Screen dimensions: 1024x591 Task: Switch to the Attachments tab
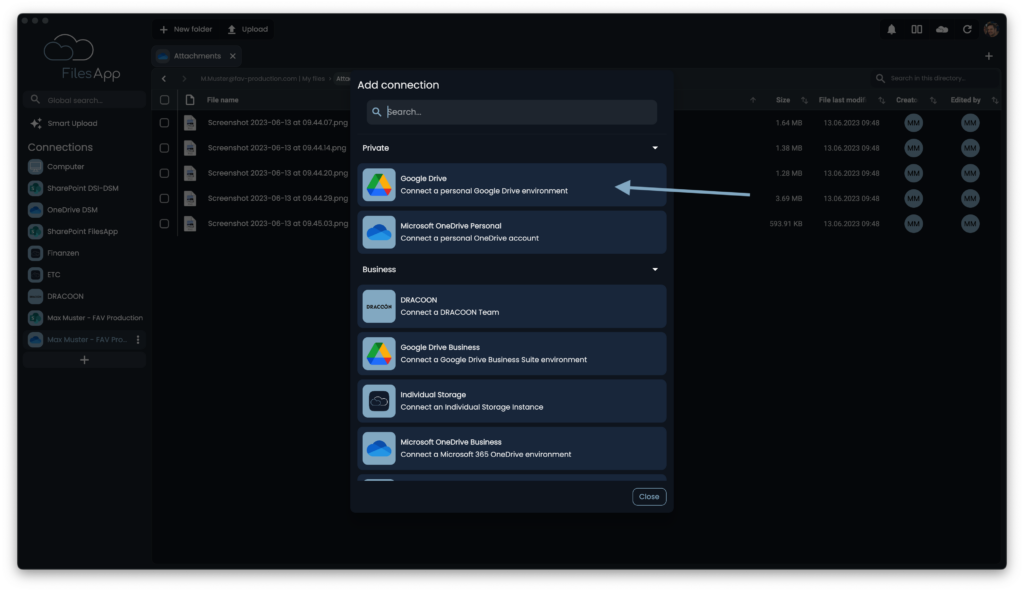pos(197,56)
